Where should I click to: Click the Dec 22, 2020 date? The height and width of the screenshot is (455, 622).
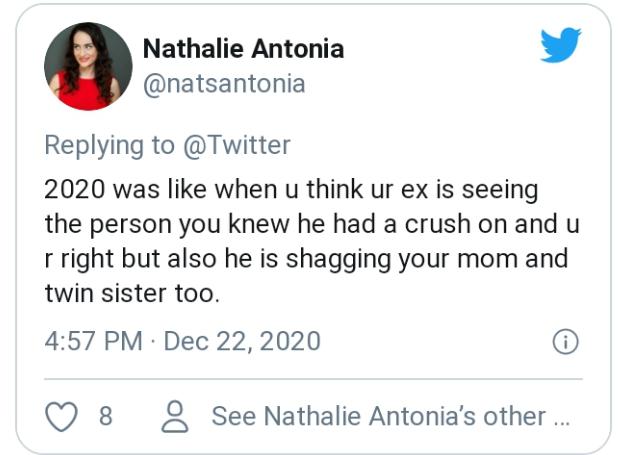(242, 341)
